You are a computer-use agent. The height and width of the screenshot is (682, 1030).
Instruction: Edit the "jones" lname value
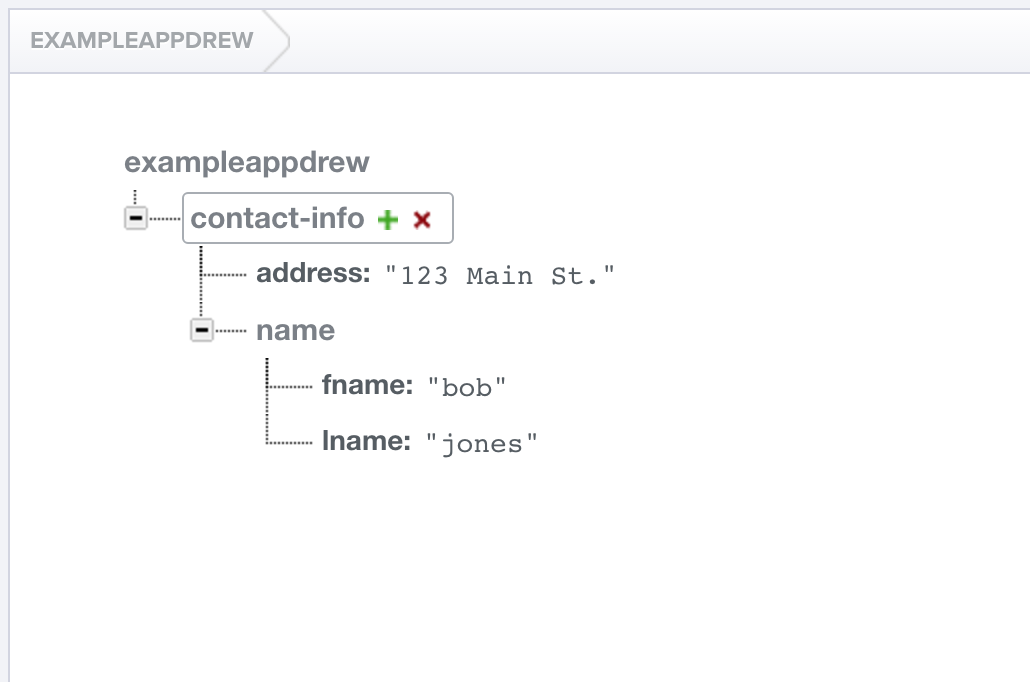click(x=482, y=444)
